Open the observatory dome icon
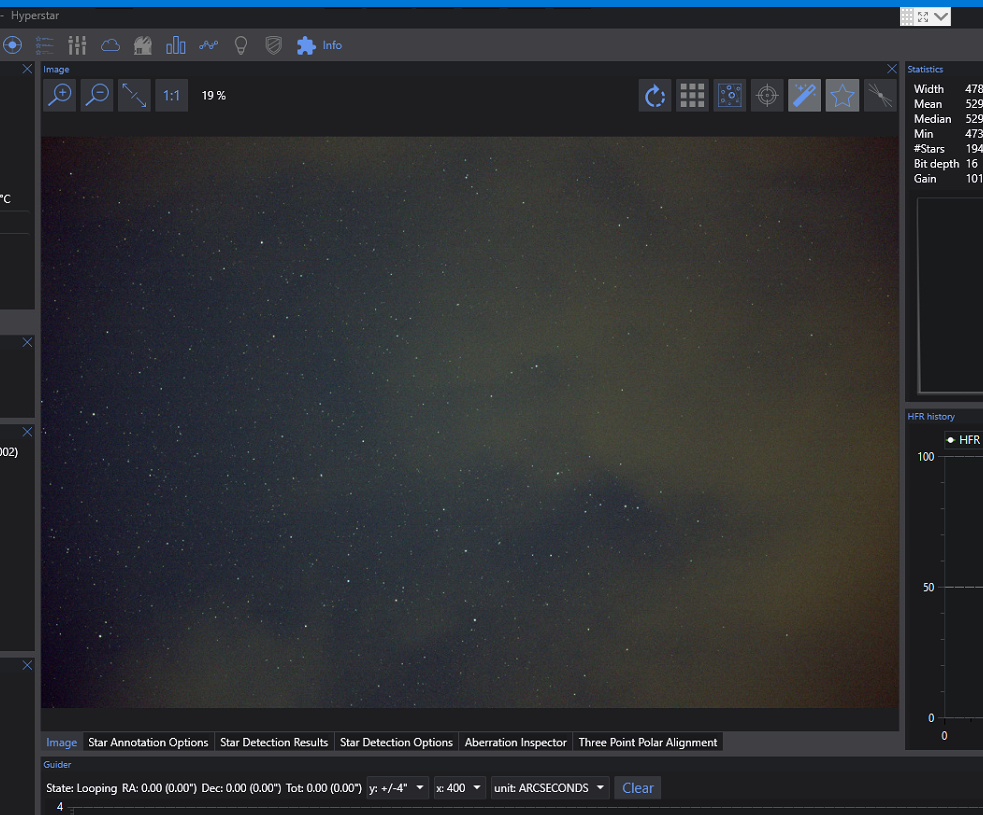This screenshot has height=815, width=983. pos(143,45)
